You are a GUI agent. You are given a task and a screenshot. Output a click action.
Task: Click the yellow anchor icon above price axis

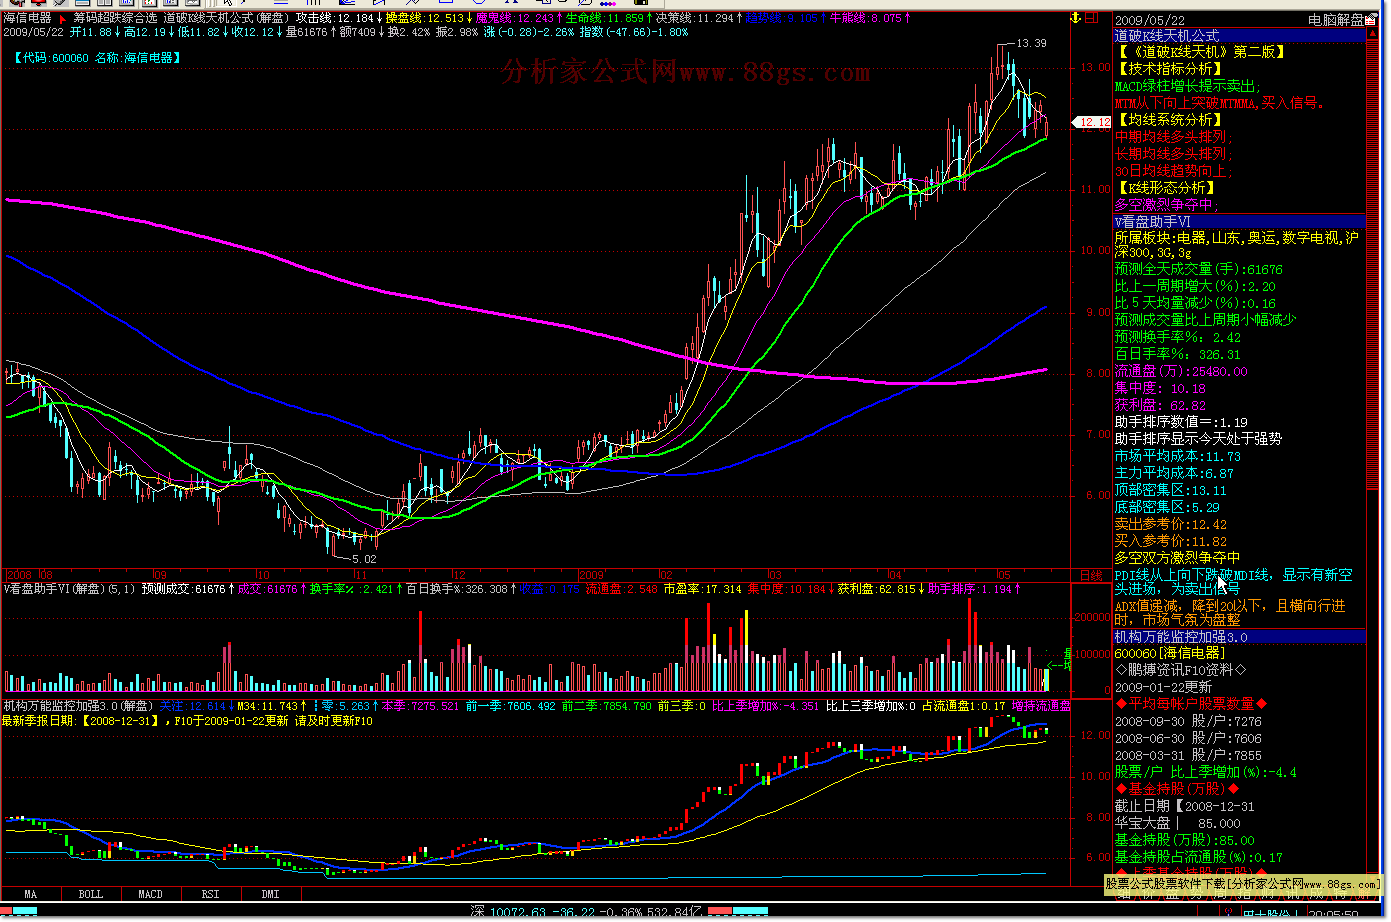point(1077,19)
